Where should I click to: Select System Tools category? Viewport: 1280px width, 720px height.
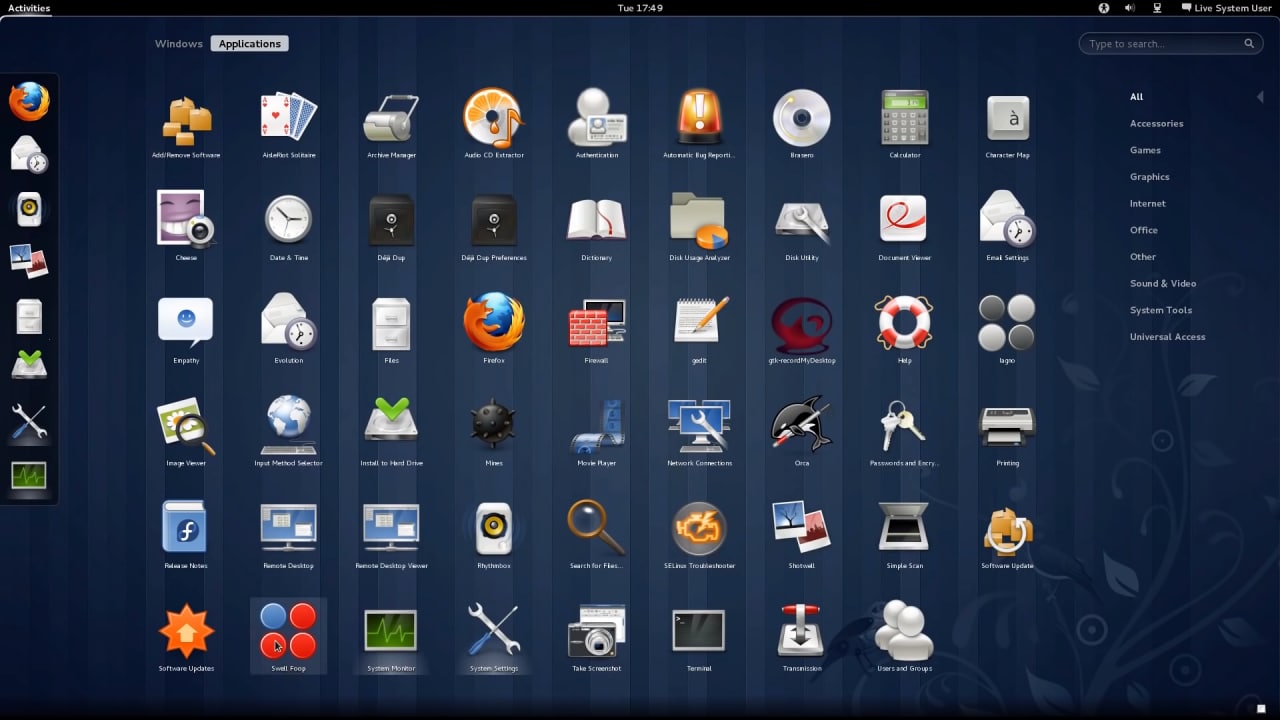[x=1161, y=310]
